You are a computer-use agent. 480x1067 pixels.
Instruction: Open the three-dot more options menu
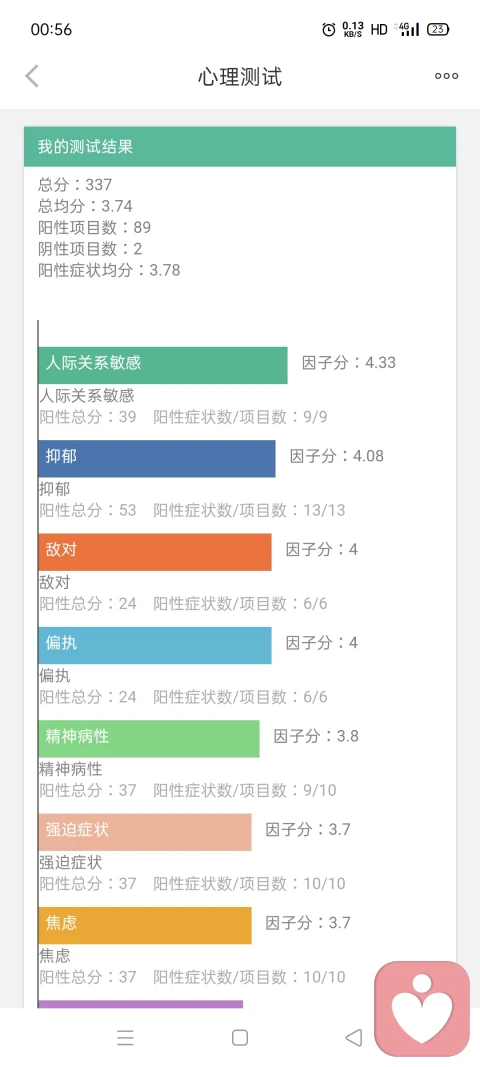pos(447,76)
